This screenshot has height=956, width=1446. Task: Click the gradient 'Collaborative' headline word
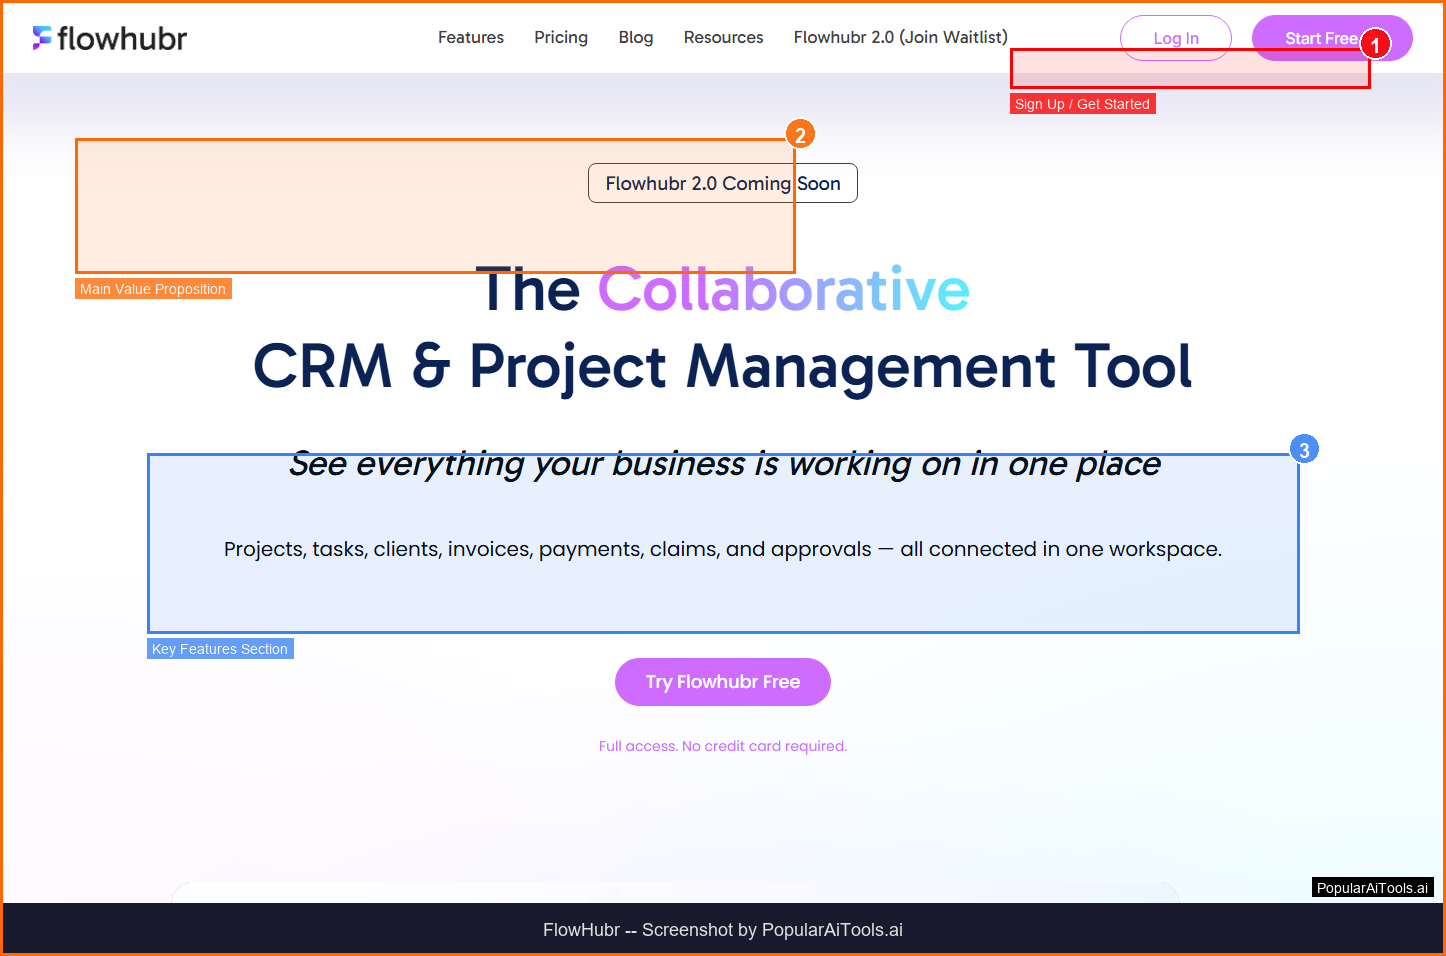pyautogui.click(x=783, y=291)
